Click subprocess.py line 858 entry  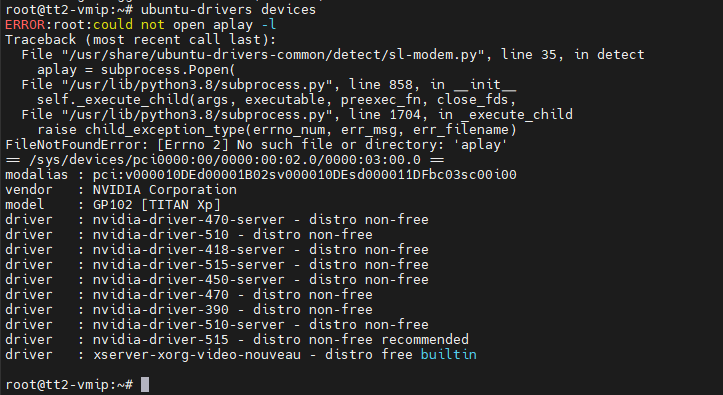pyautogui.click(x=268, y=84)
